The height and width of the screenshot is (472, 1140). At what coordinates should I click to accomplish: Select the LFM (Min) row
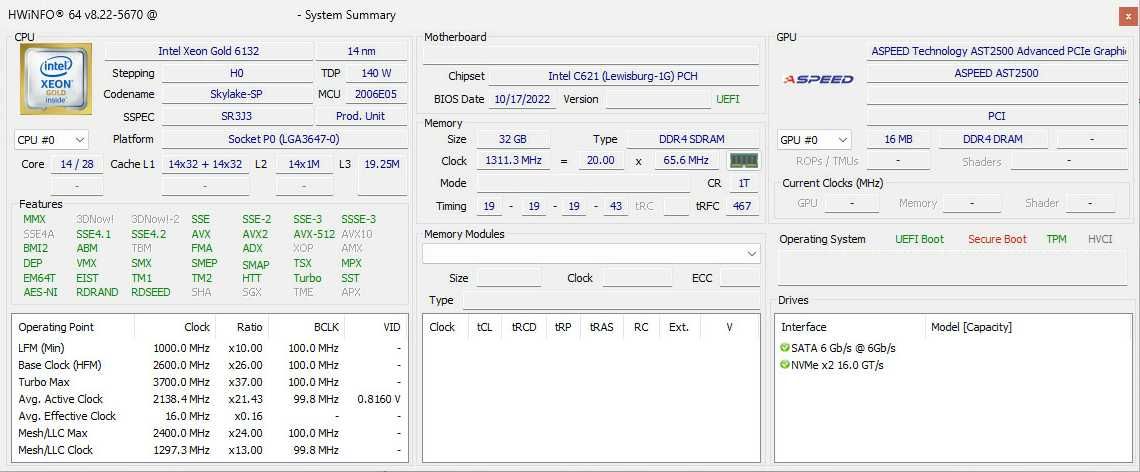point(209,348)
